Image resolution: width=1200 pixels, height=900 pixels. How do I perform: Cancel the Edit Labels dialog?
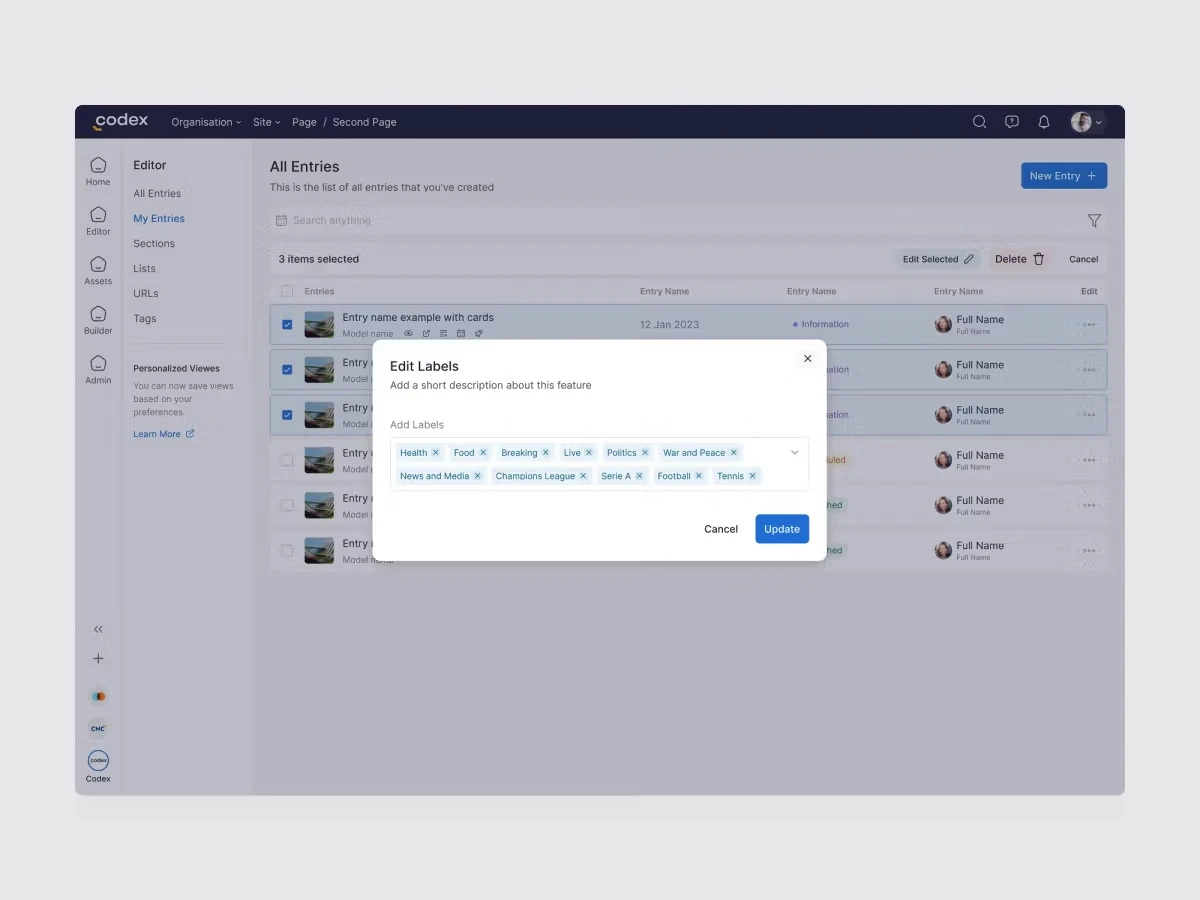pos(721,529)
